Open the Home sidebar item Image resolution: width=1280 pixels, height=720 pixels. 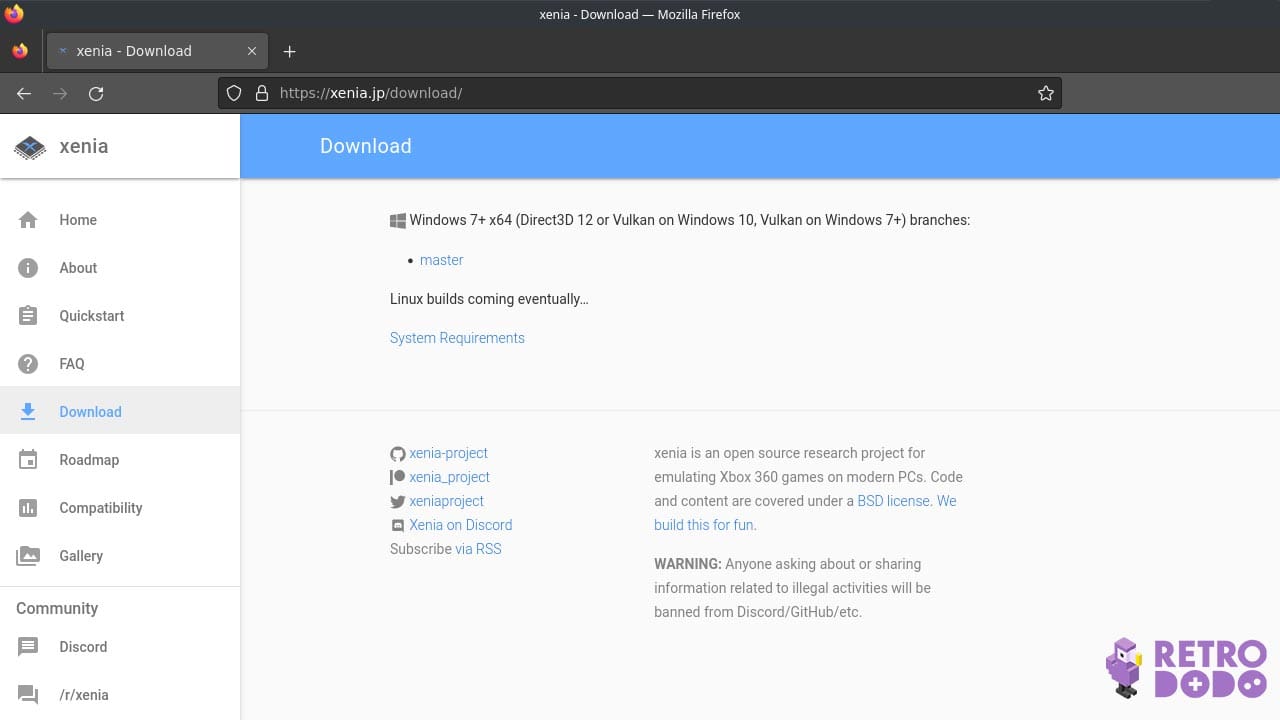click(x=120, y=220)
